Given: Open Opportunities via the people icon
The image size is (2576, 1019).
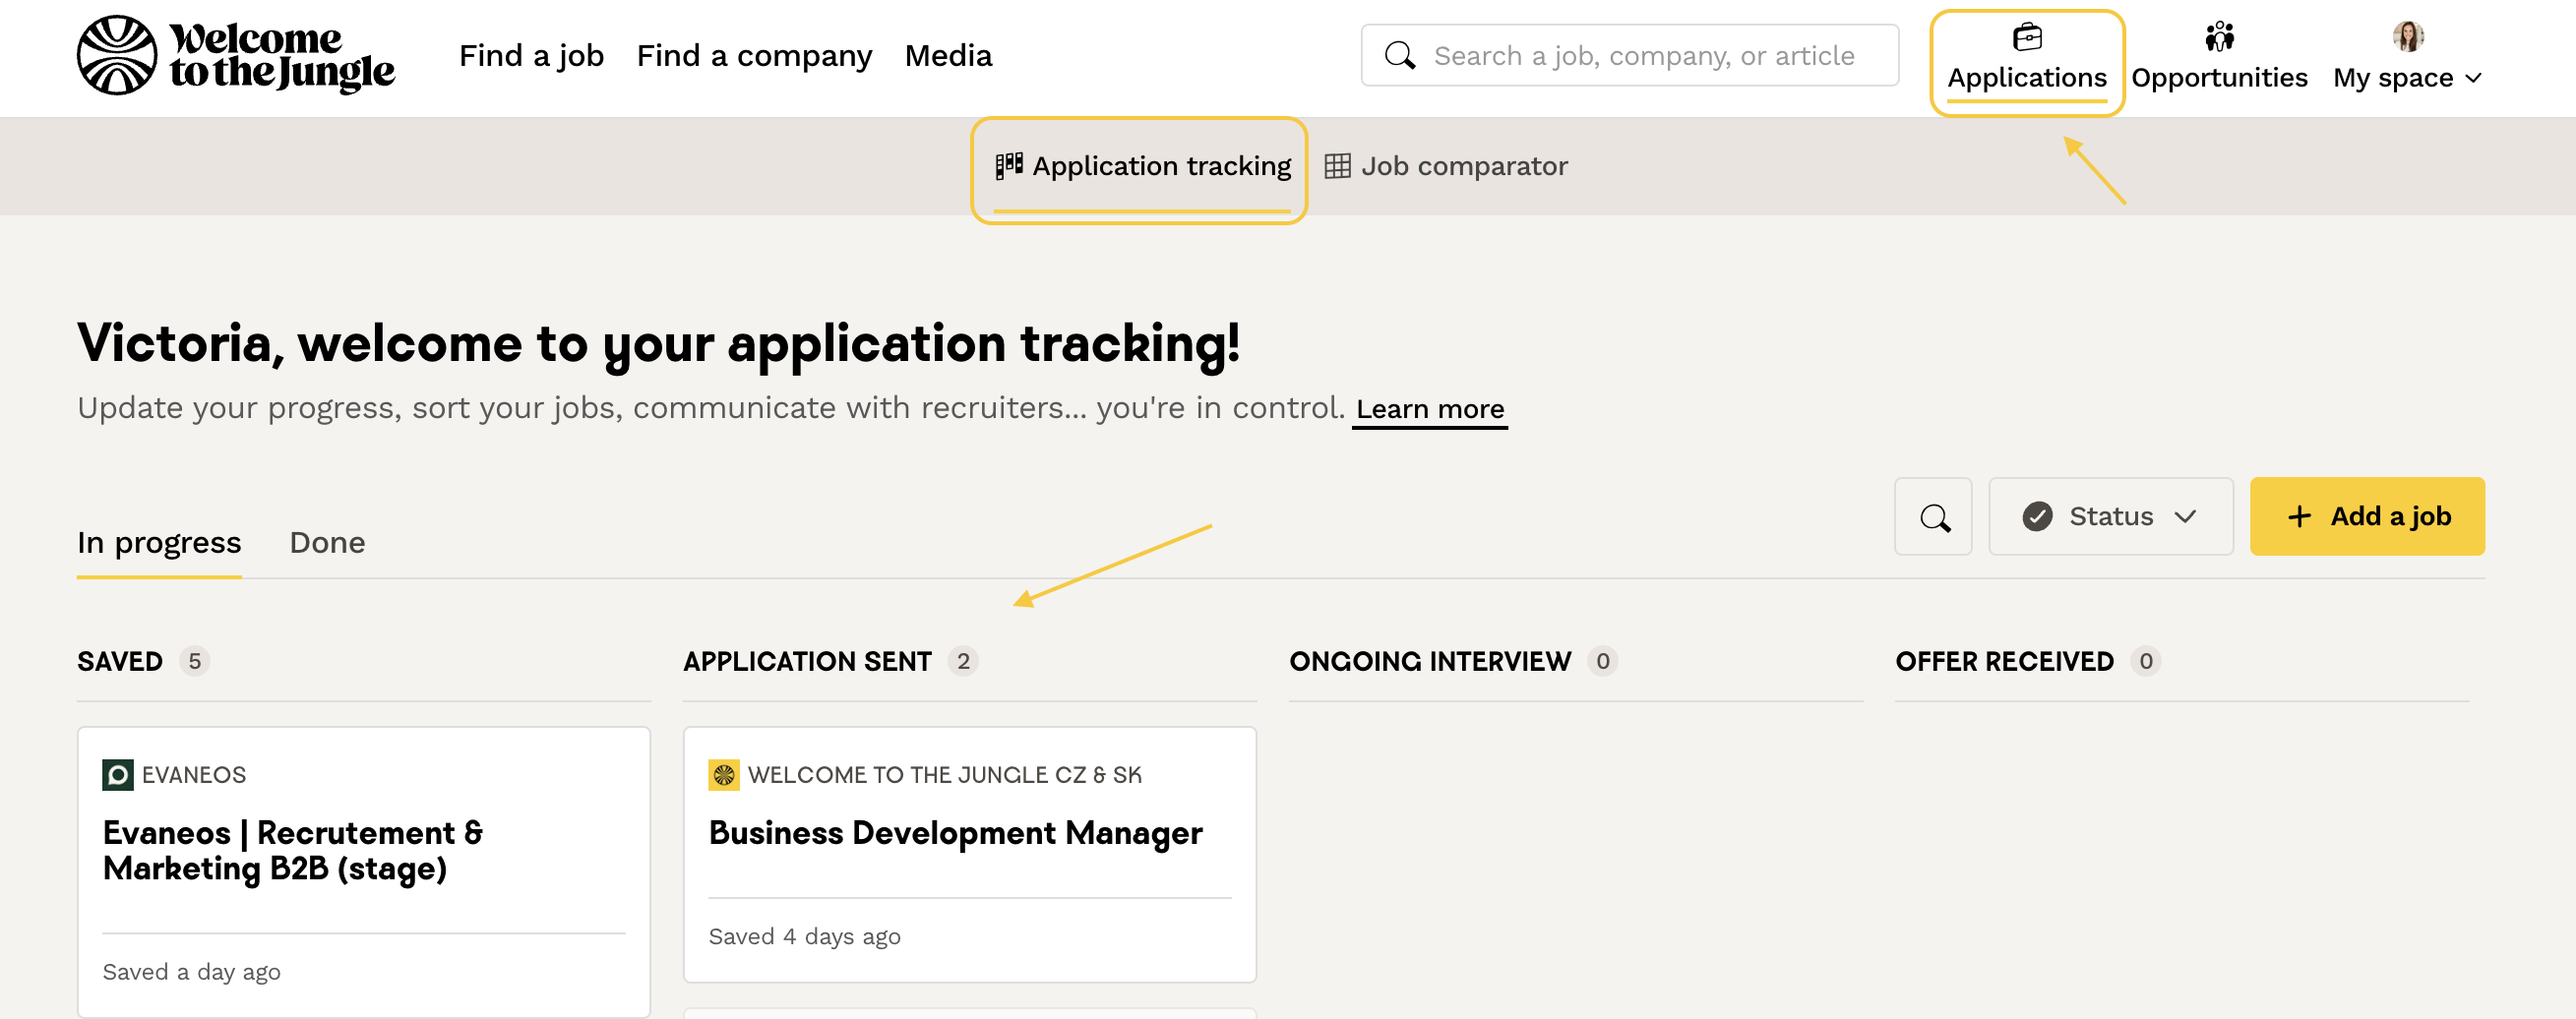Looking at the screenshot, I should (x=2218, y=37).
